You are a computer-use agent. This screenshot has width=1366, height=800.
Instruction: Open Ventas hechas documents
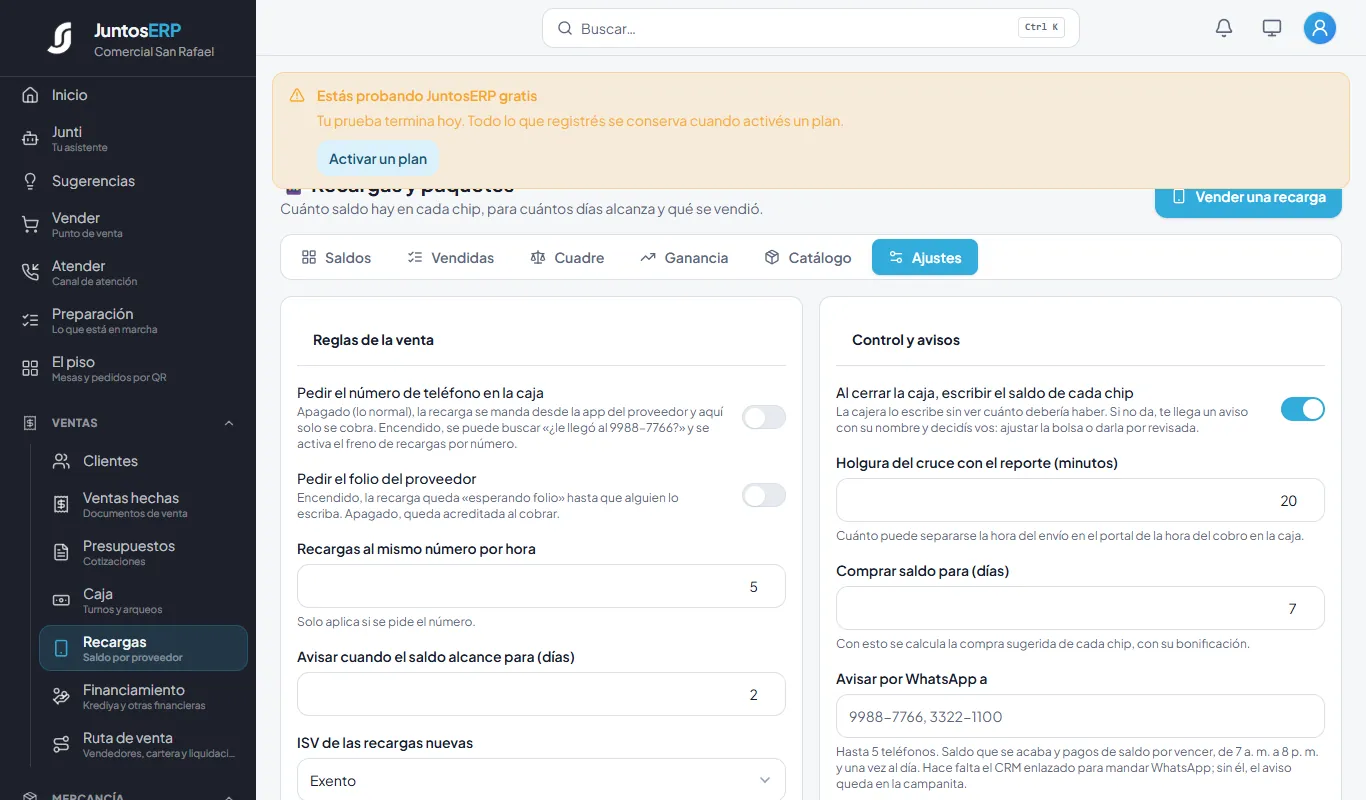click(x=143, y=504)
